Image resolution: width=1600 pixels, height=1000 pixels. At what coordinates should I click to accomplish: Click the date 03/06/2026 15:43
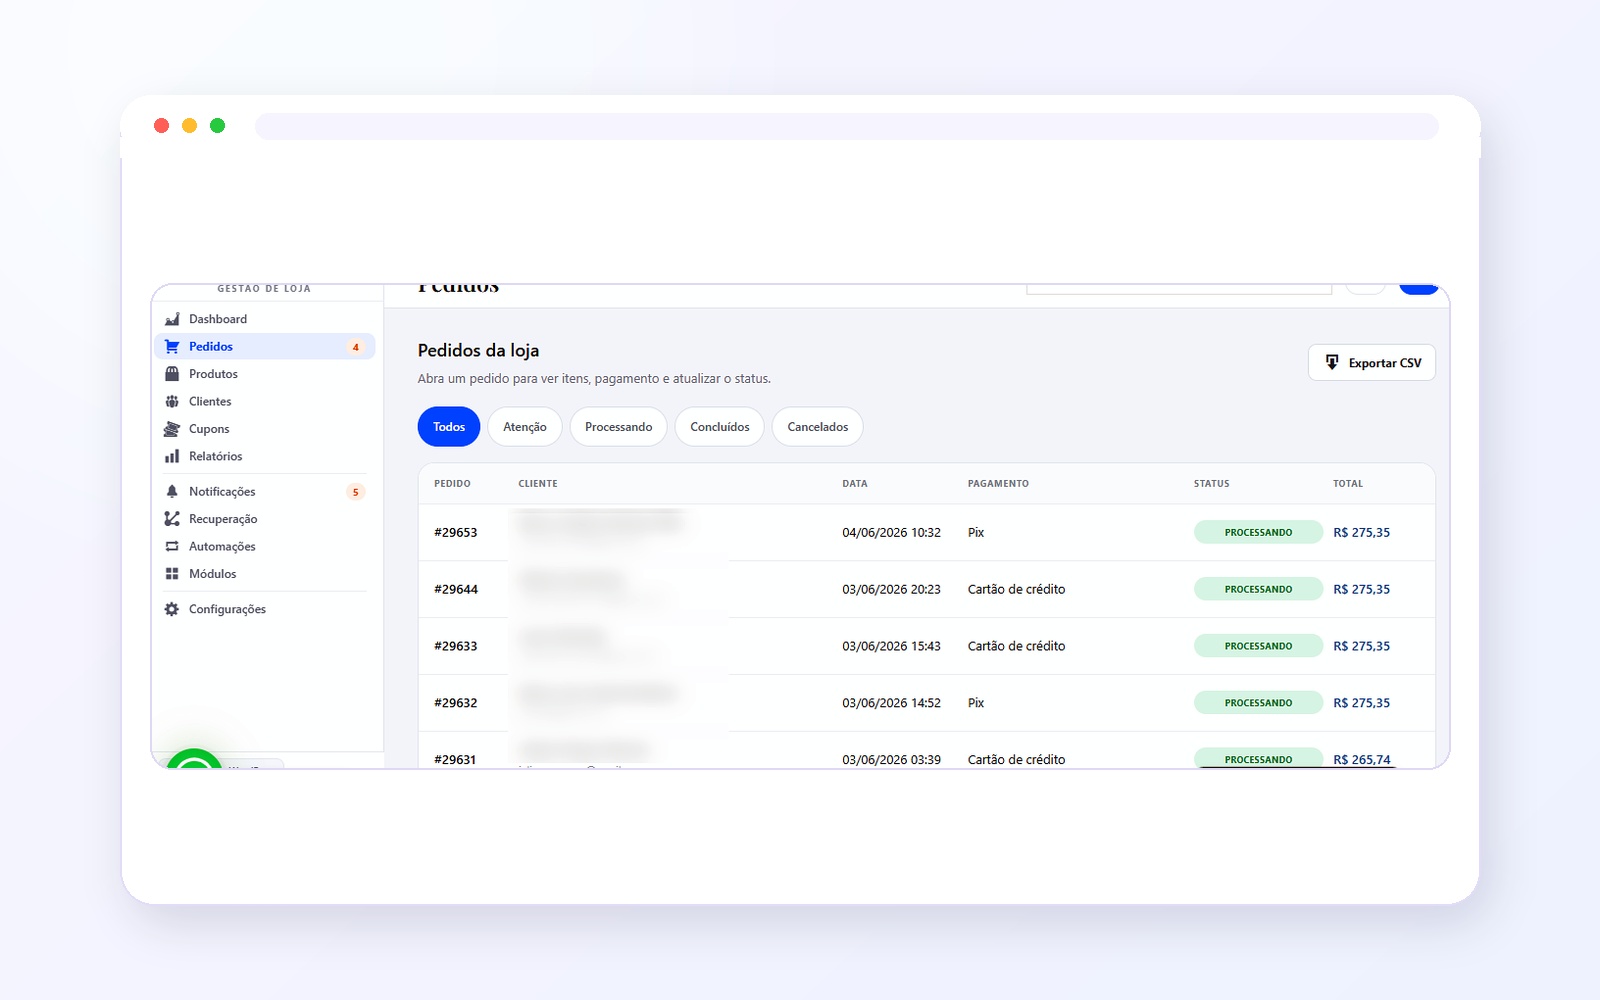pos(891,647)
